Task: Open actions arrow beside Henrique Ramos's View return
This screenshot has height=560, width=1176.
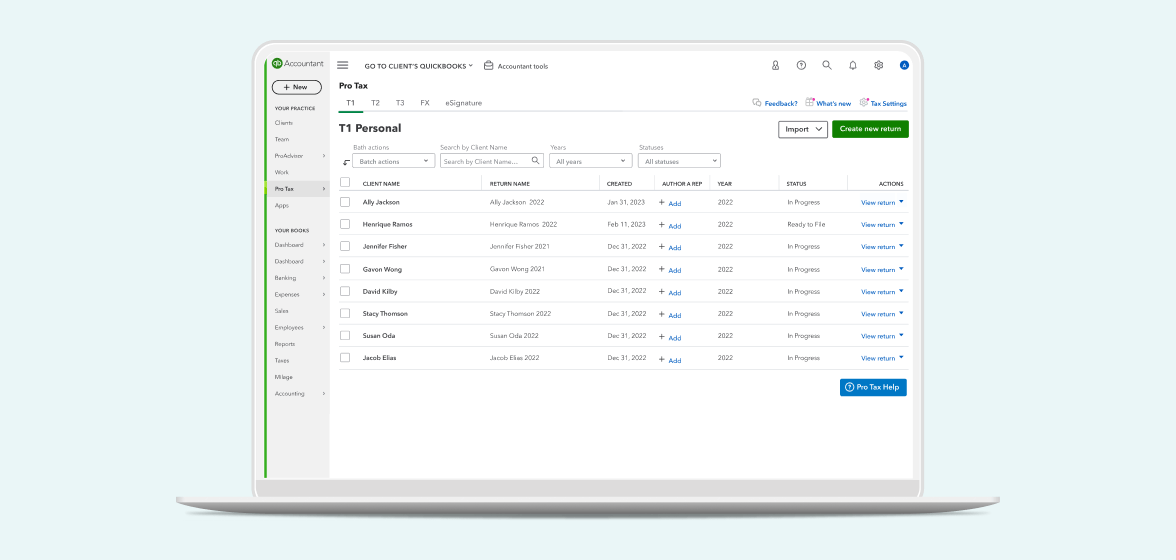Action: coord(902,223)
